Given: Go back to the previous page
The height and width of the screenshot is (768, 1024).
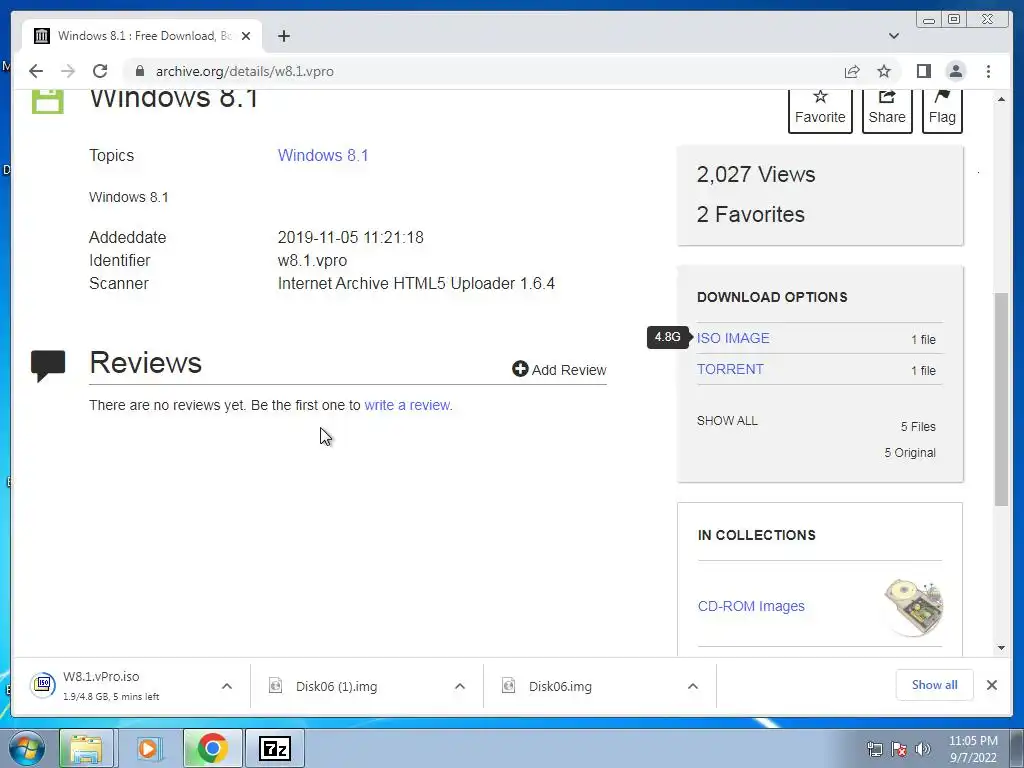Looking at the screenshot, I should click(x=36, y=71).
